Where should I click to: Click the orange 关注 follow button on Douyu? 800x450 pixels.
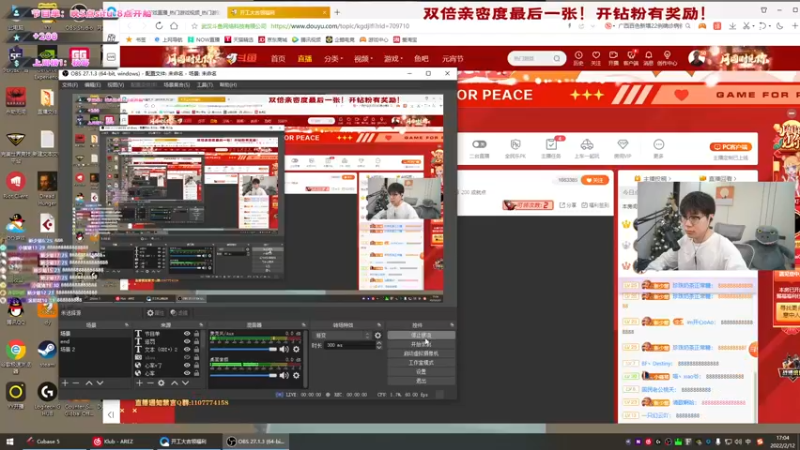pyautogui.click(x=594, y=180)
